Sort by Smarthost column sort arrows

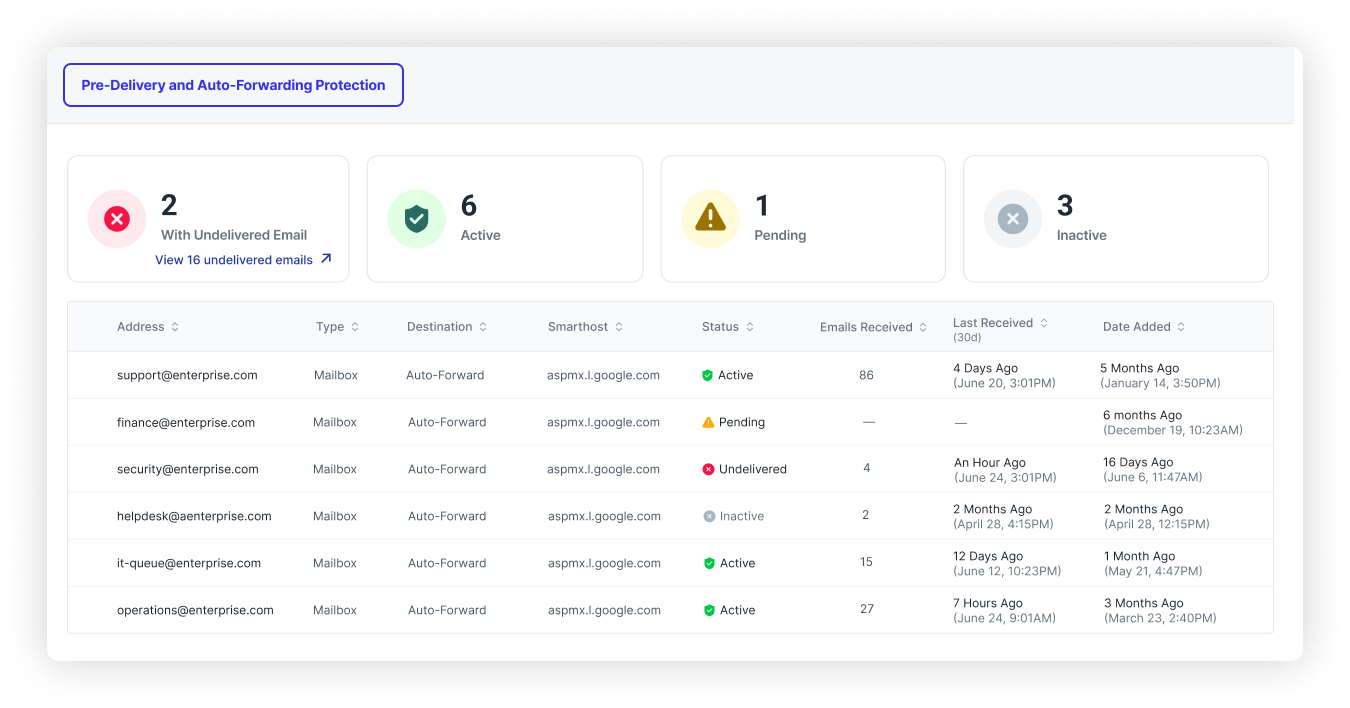coord(619,327)
